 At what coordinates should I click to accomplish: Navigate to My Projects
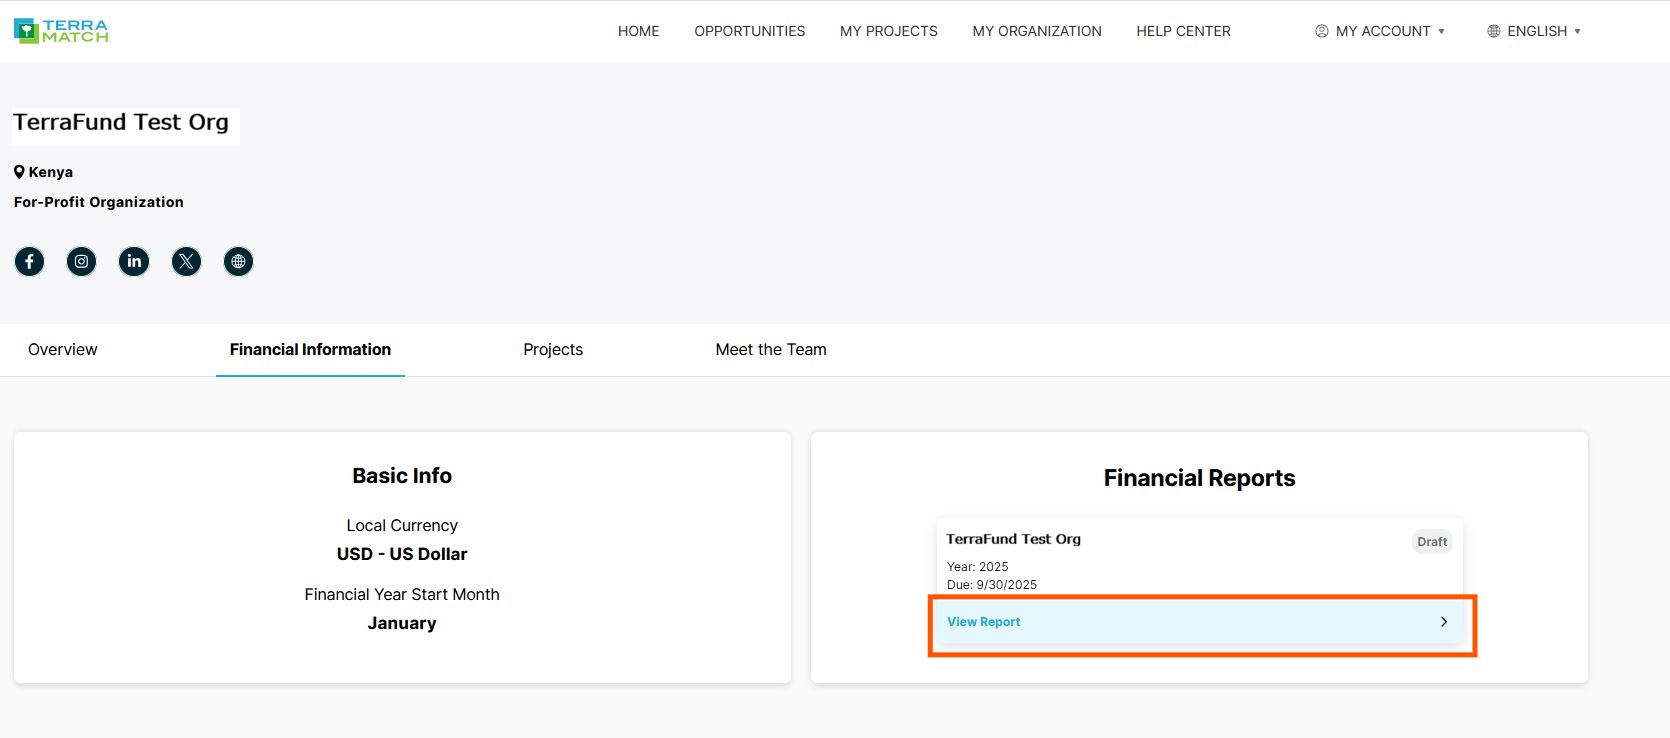(x=889, y=31)
